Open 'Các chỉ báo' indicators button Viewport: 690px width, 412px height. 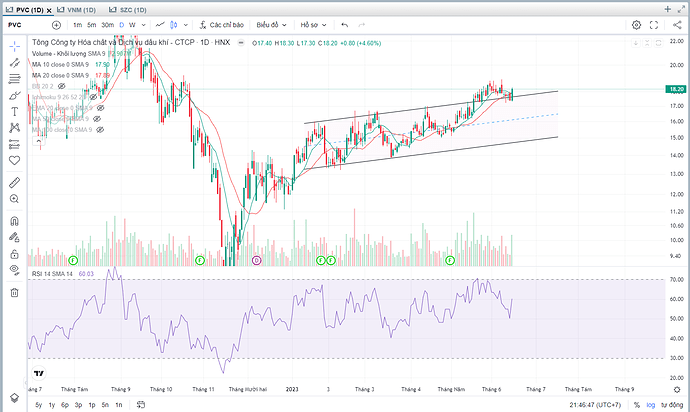click(218, 24)
